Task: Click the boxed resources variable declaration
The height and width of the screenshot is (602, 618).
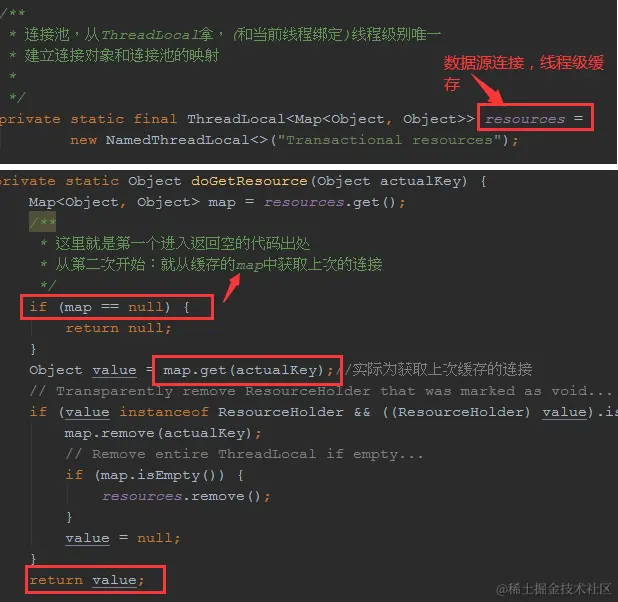Action: 535,118
